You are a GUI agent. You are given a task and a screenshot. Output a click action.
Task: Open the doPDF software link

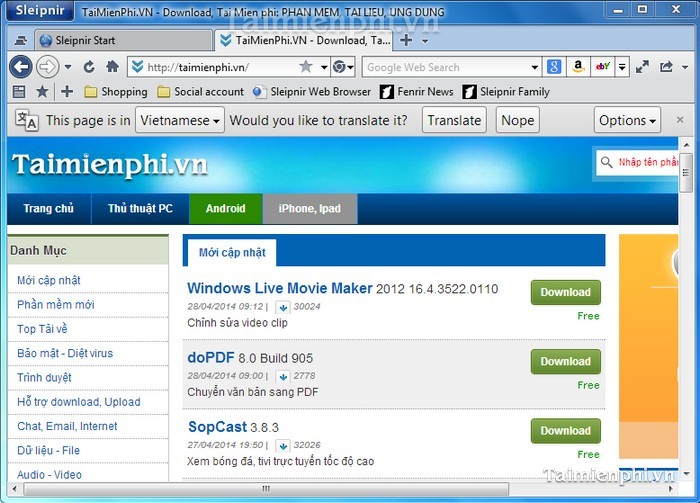pyautogui.click(x=210, y=357)
